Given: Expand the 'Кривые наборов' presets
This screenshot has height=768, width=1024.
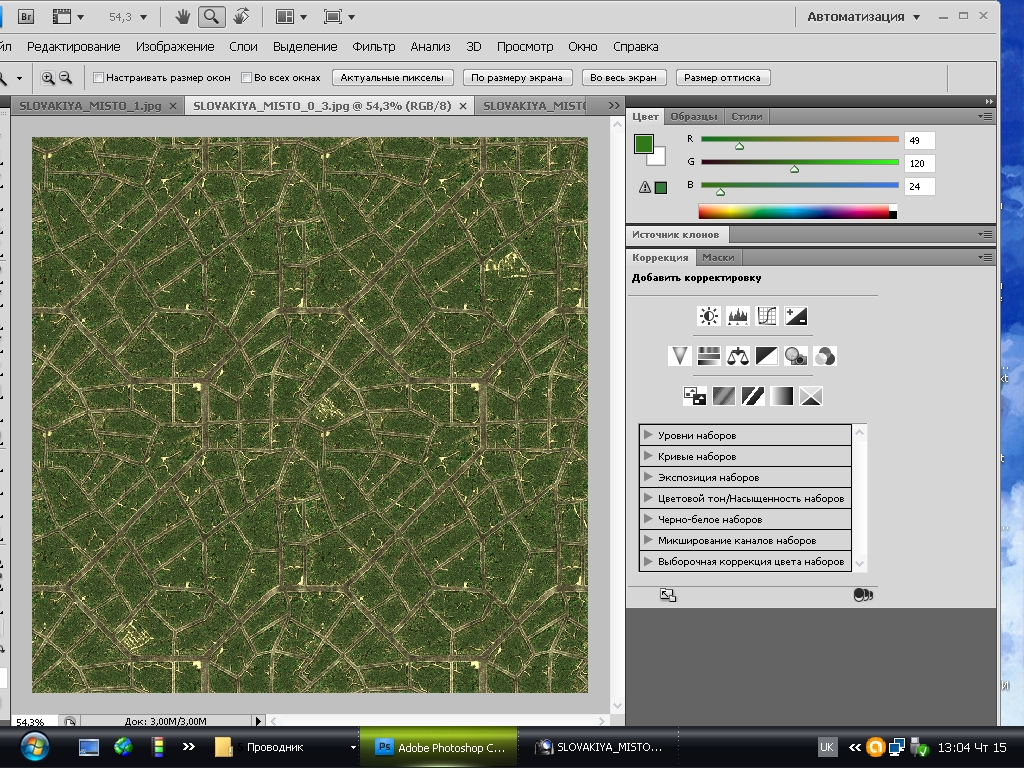Looking at the screenshot, I should 649,456.
